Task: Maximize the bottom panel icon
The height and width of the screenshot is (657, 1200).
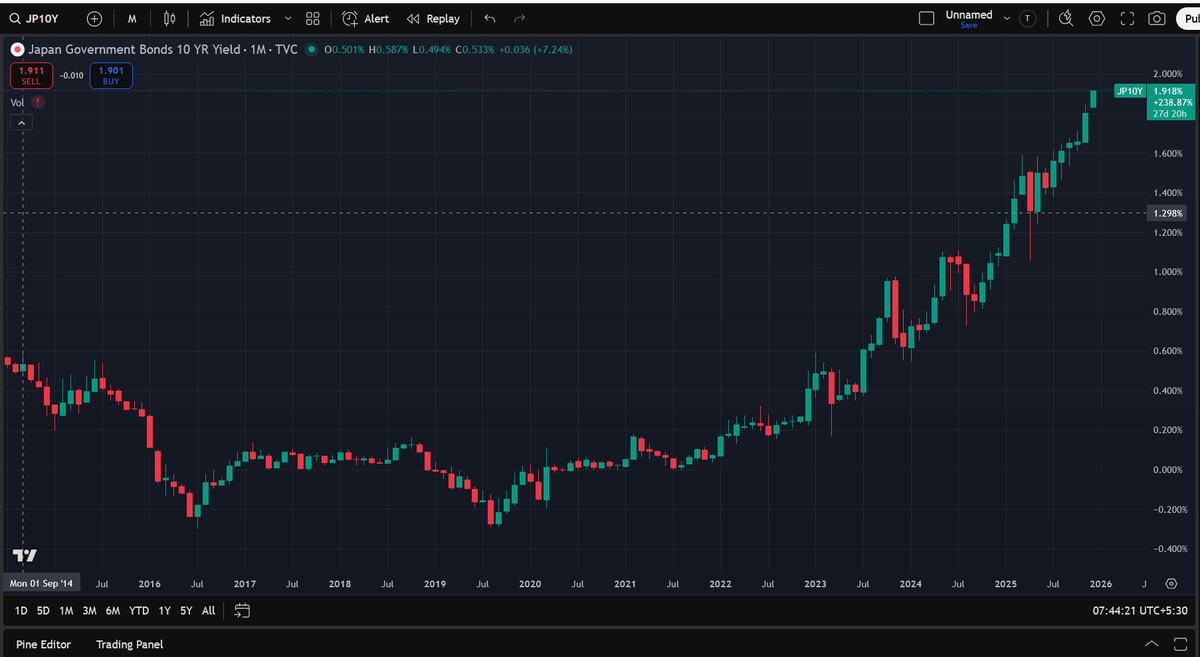Action: [x=1180, y=644]
